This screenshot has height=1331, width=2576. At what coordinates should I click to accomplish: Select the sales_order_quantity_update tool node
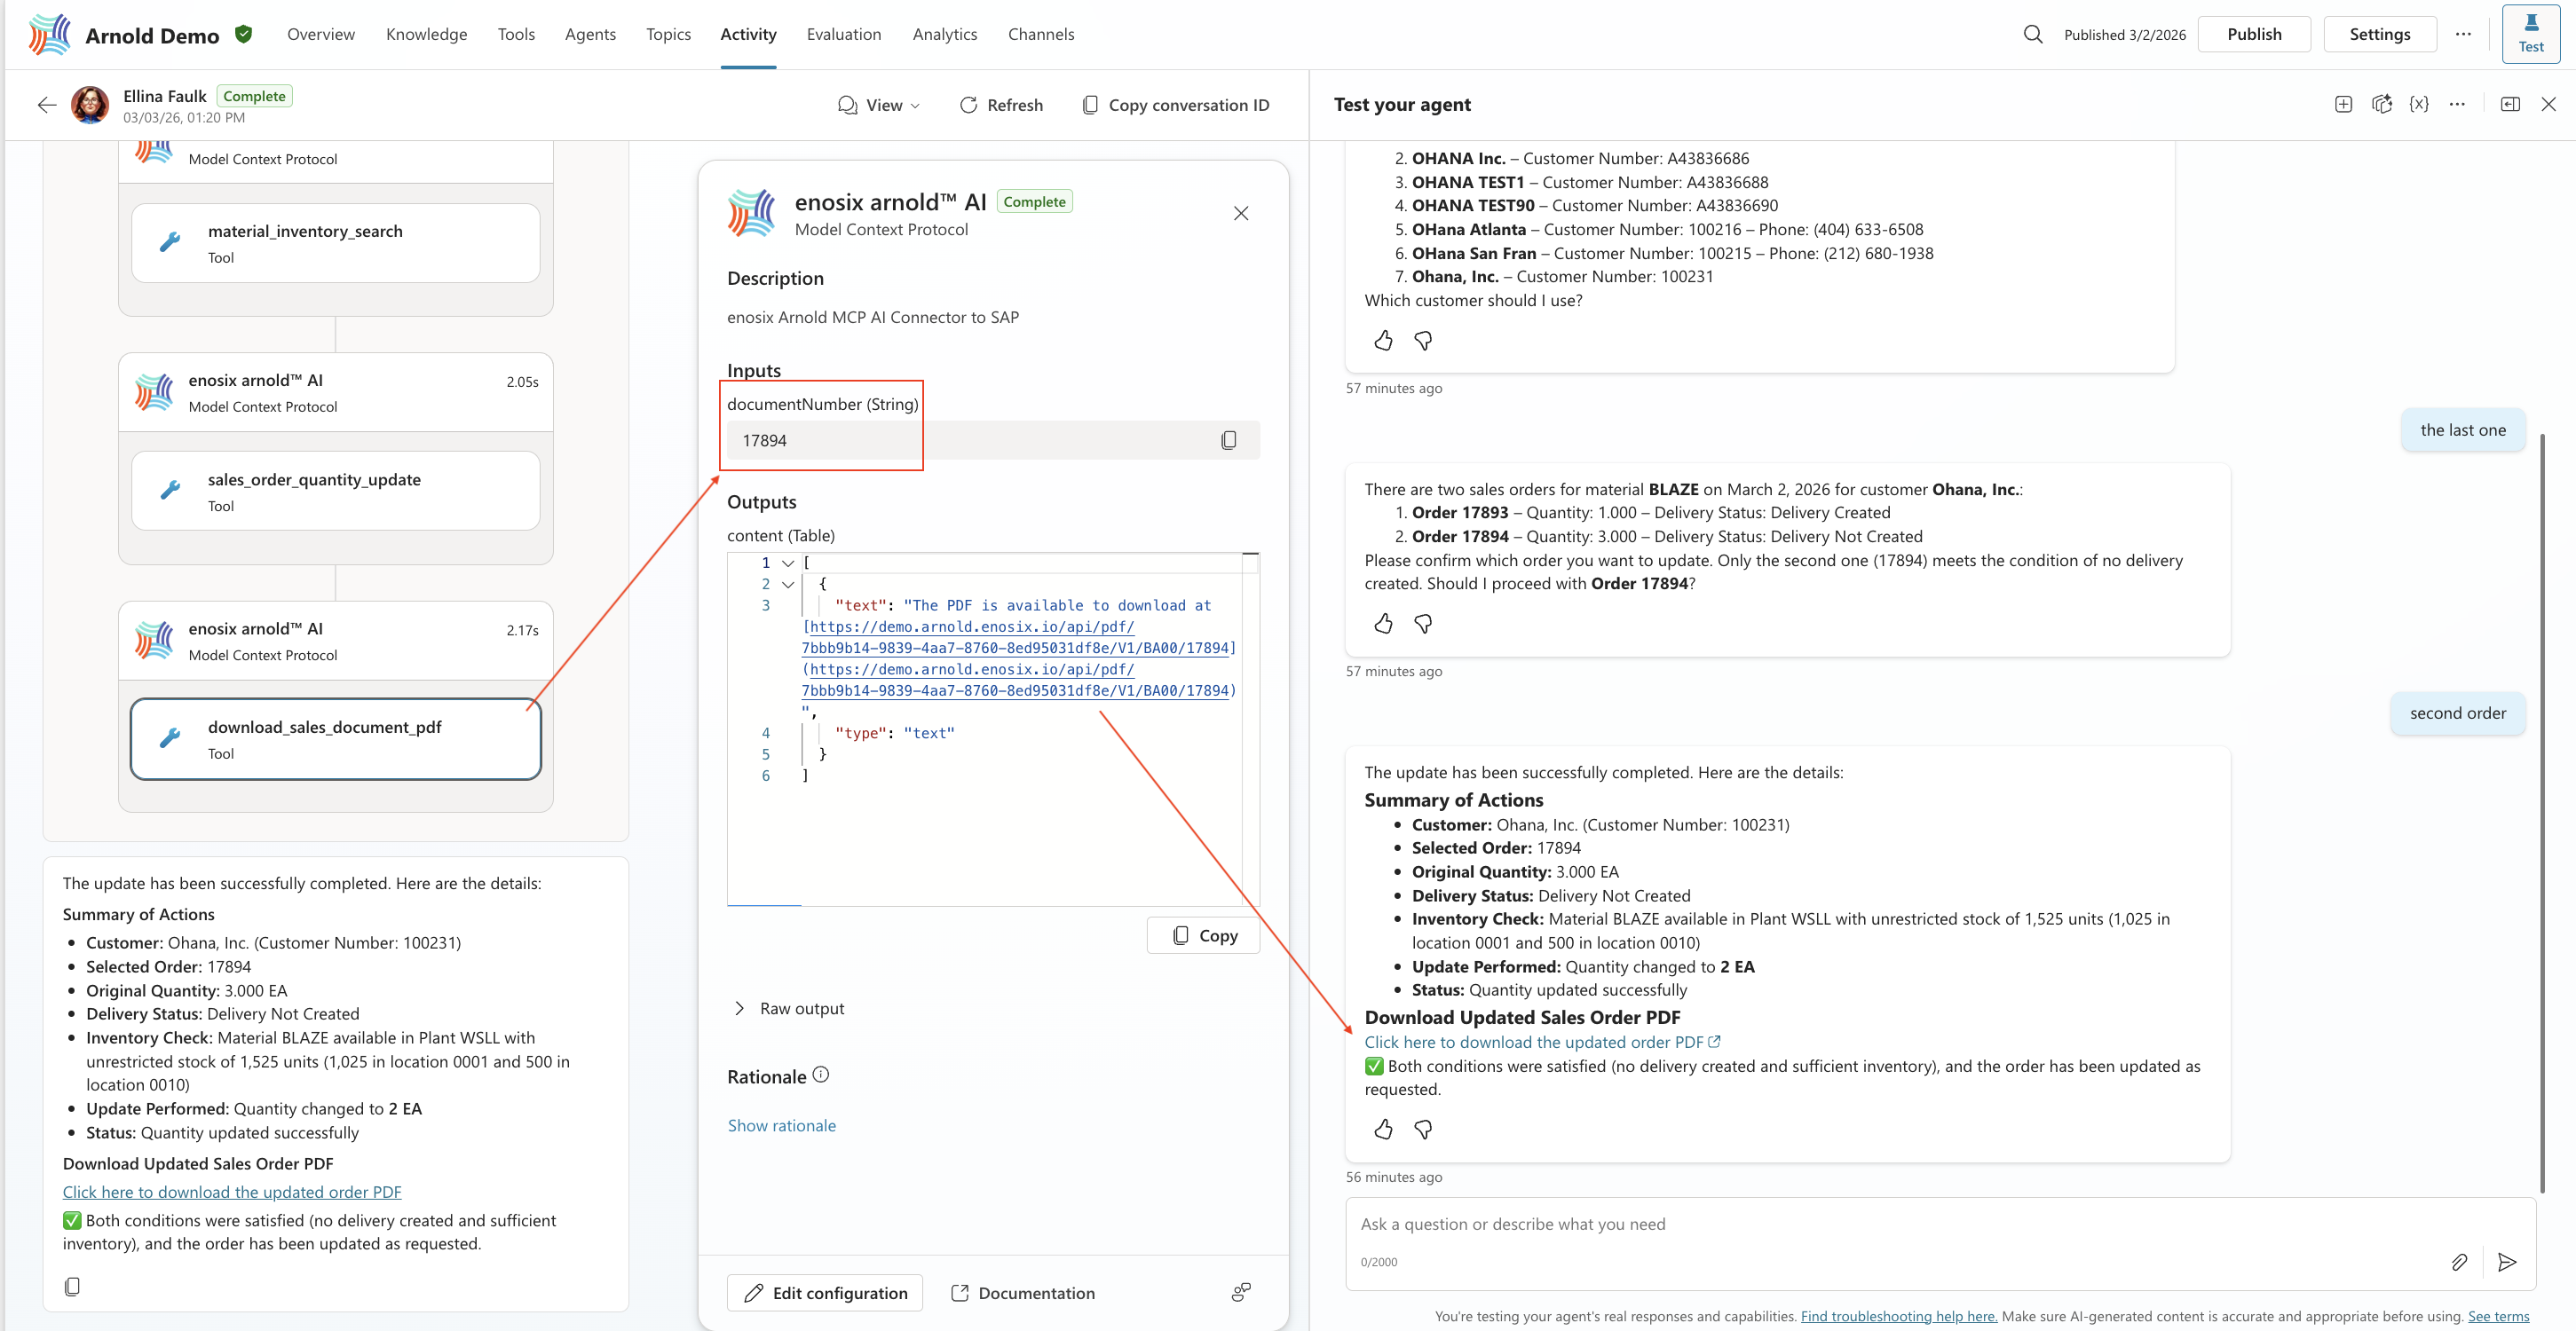[335, 491]
